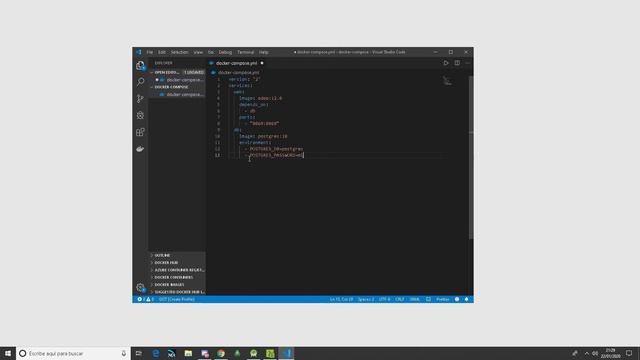Open the Source Control view
Viewport: 640px width, 360px height.
[x=140, y=98]
